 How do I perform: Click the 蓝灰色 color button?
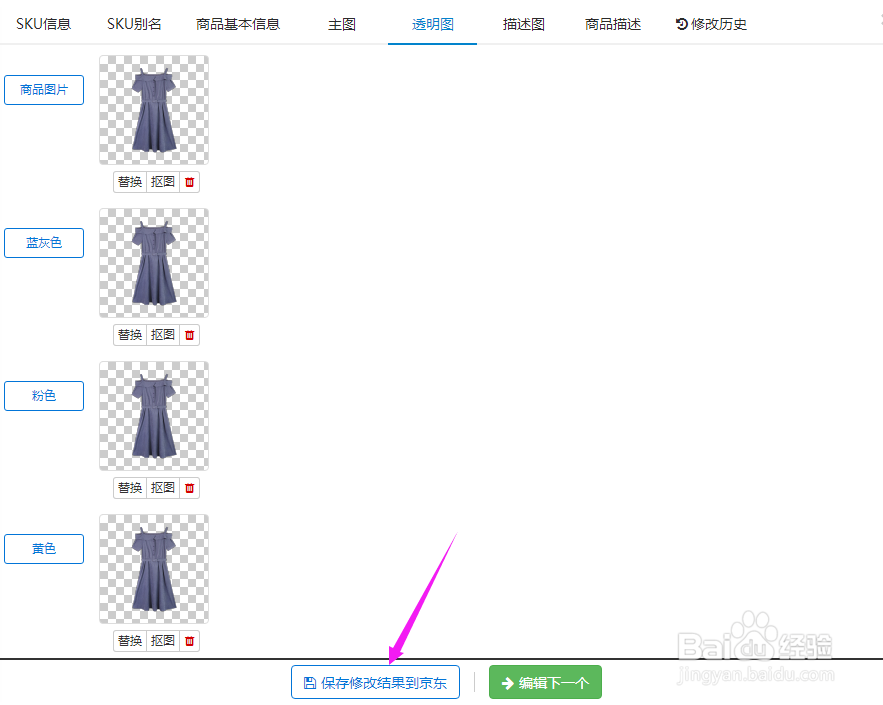click(x=44, y=243)
